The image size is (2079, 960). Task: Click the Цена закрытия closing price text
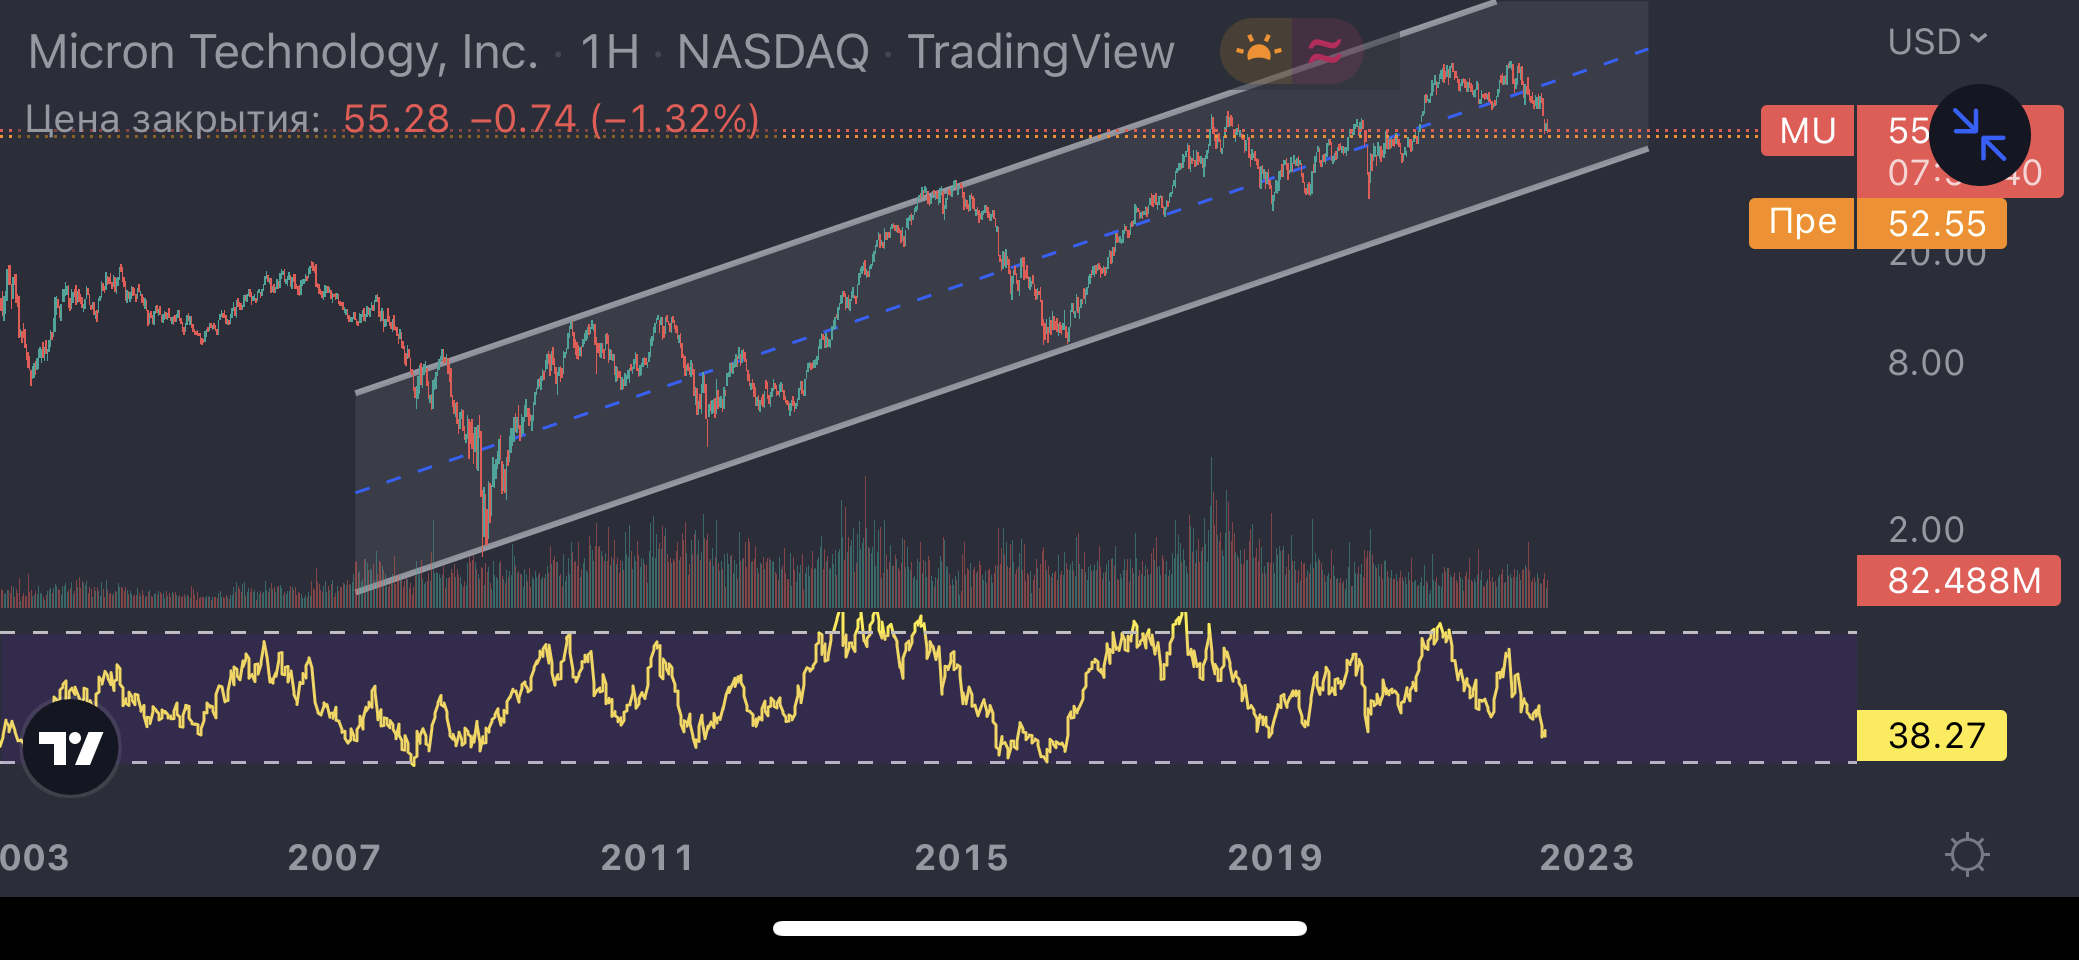(172, 119)
